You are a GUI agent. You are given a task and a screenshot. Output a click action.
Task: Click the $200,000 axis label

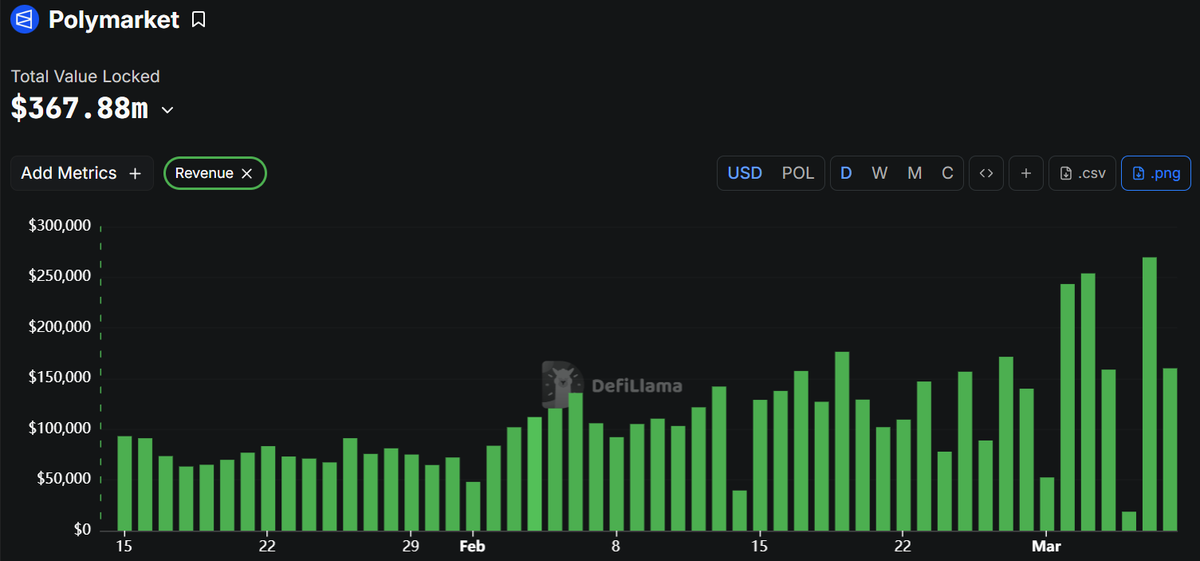[60, 327]
